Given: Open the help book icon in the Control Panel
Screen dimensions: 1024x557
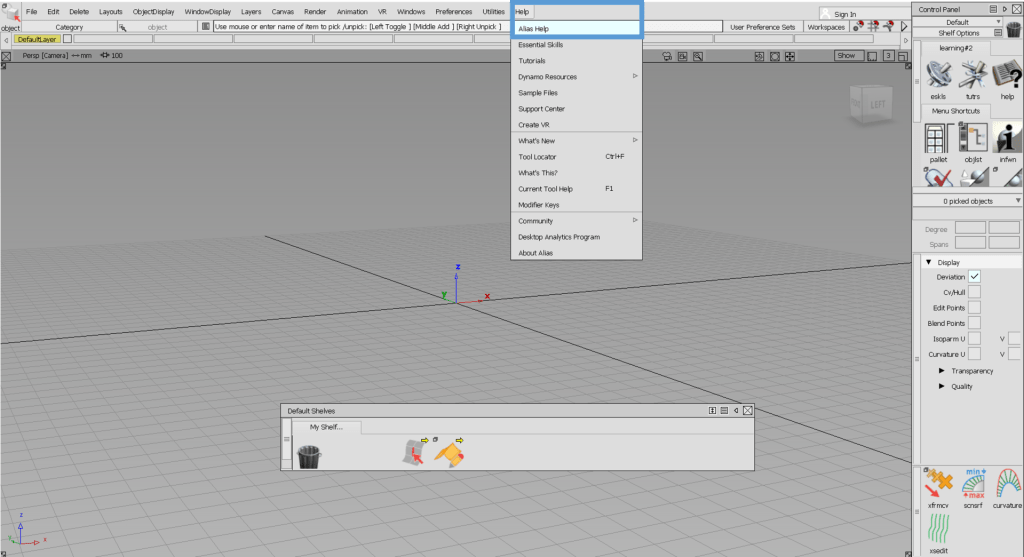Looking at the screenshot, I should pos(1007,74).
